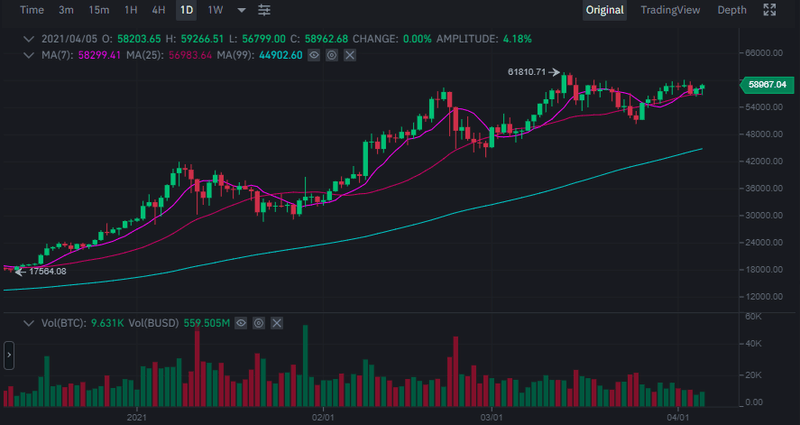The height and width of the screenshot is (425, 800).
Task: Select the 15m interval
Action: (99, 10)
